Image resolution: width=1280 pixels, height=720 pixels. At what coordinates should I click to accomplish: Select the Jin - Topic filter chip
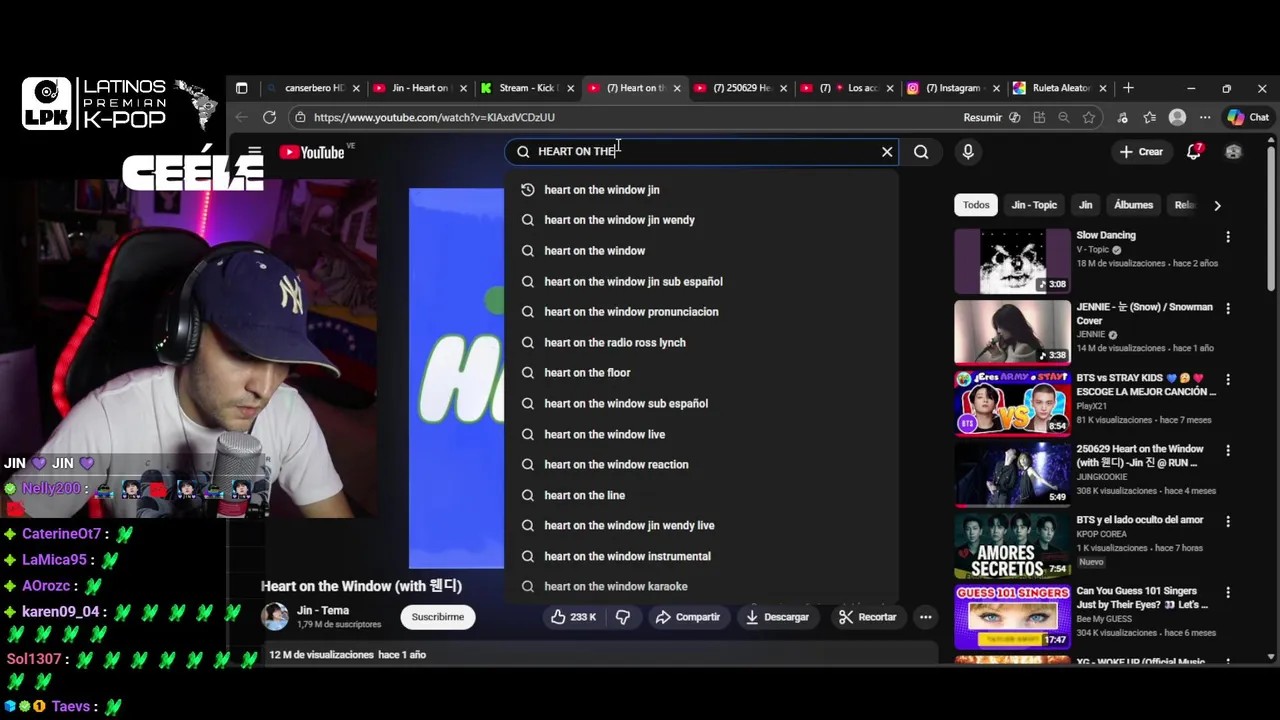coord(1034,205)
